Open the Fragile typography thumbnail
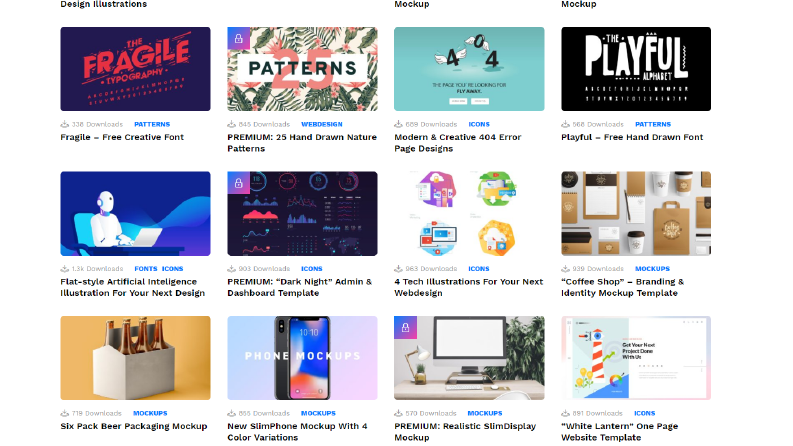 tap(135, 69)
